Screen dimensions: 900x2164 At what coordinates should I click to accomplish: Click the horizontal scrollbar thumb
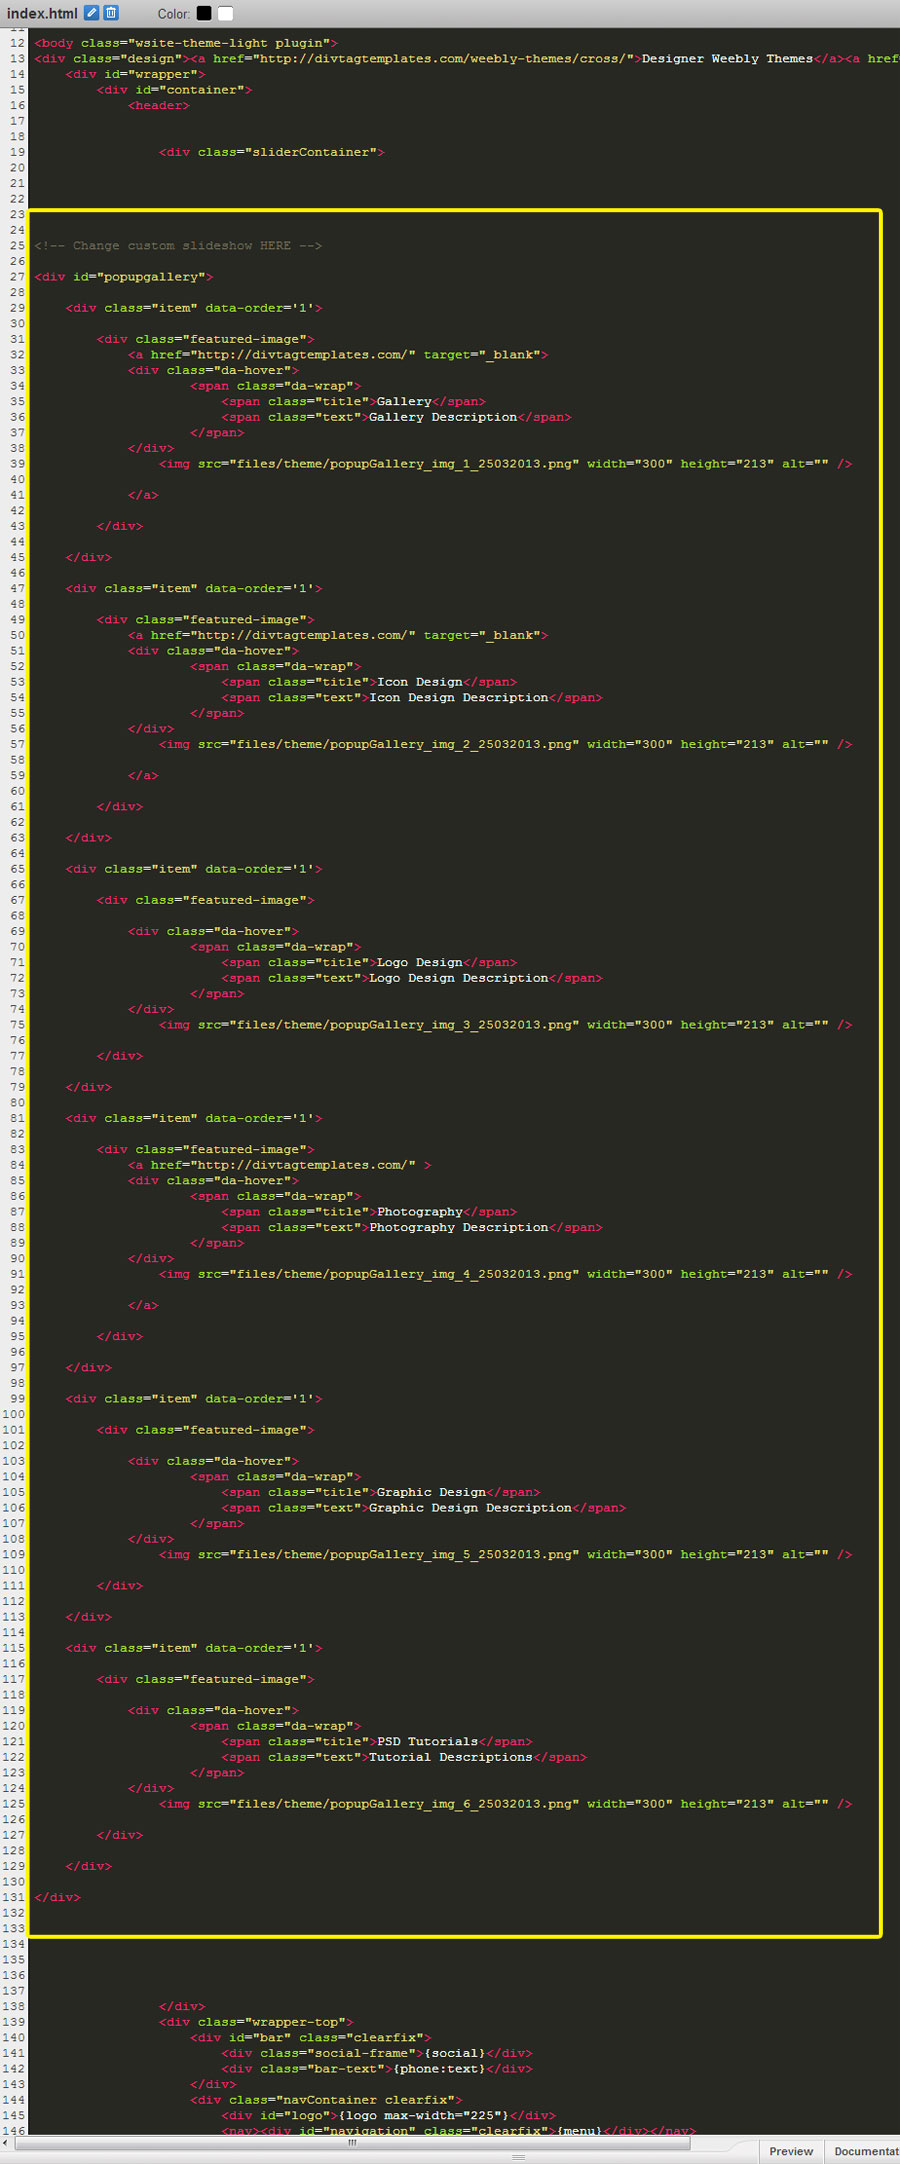coord(350,2142)
